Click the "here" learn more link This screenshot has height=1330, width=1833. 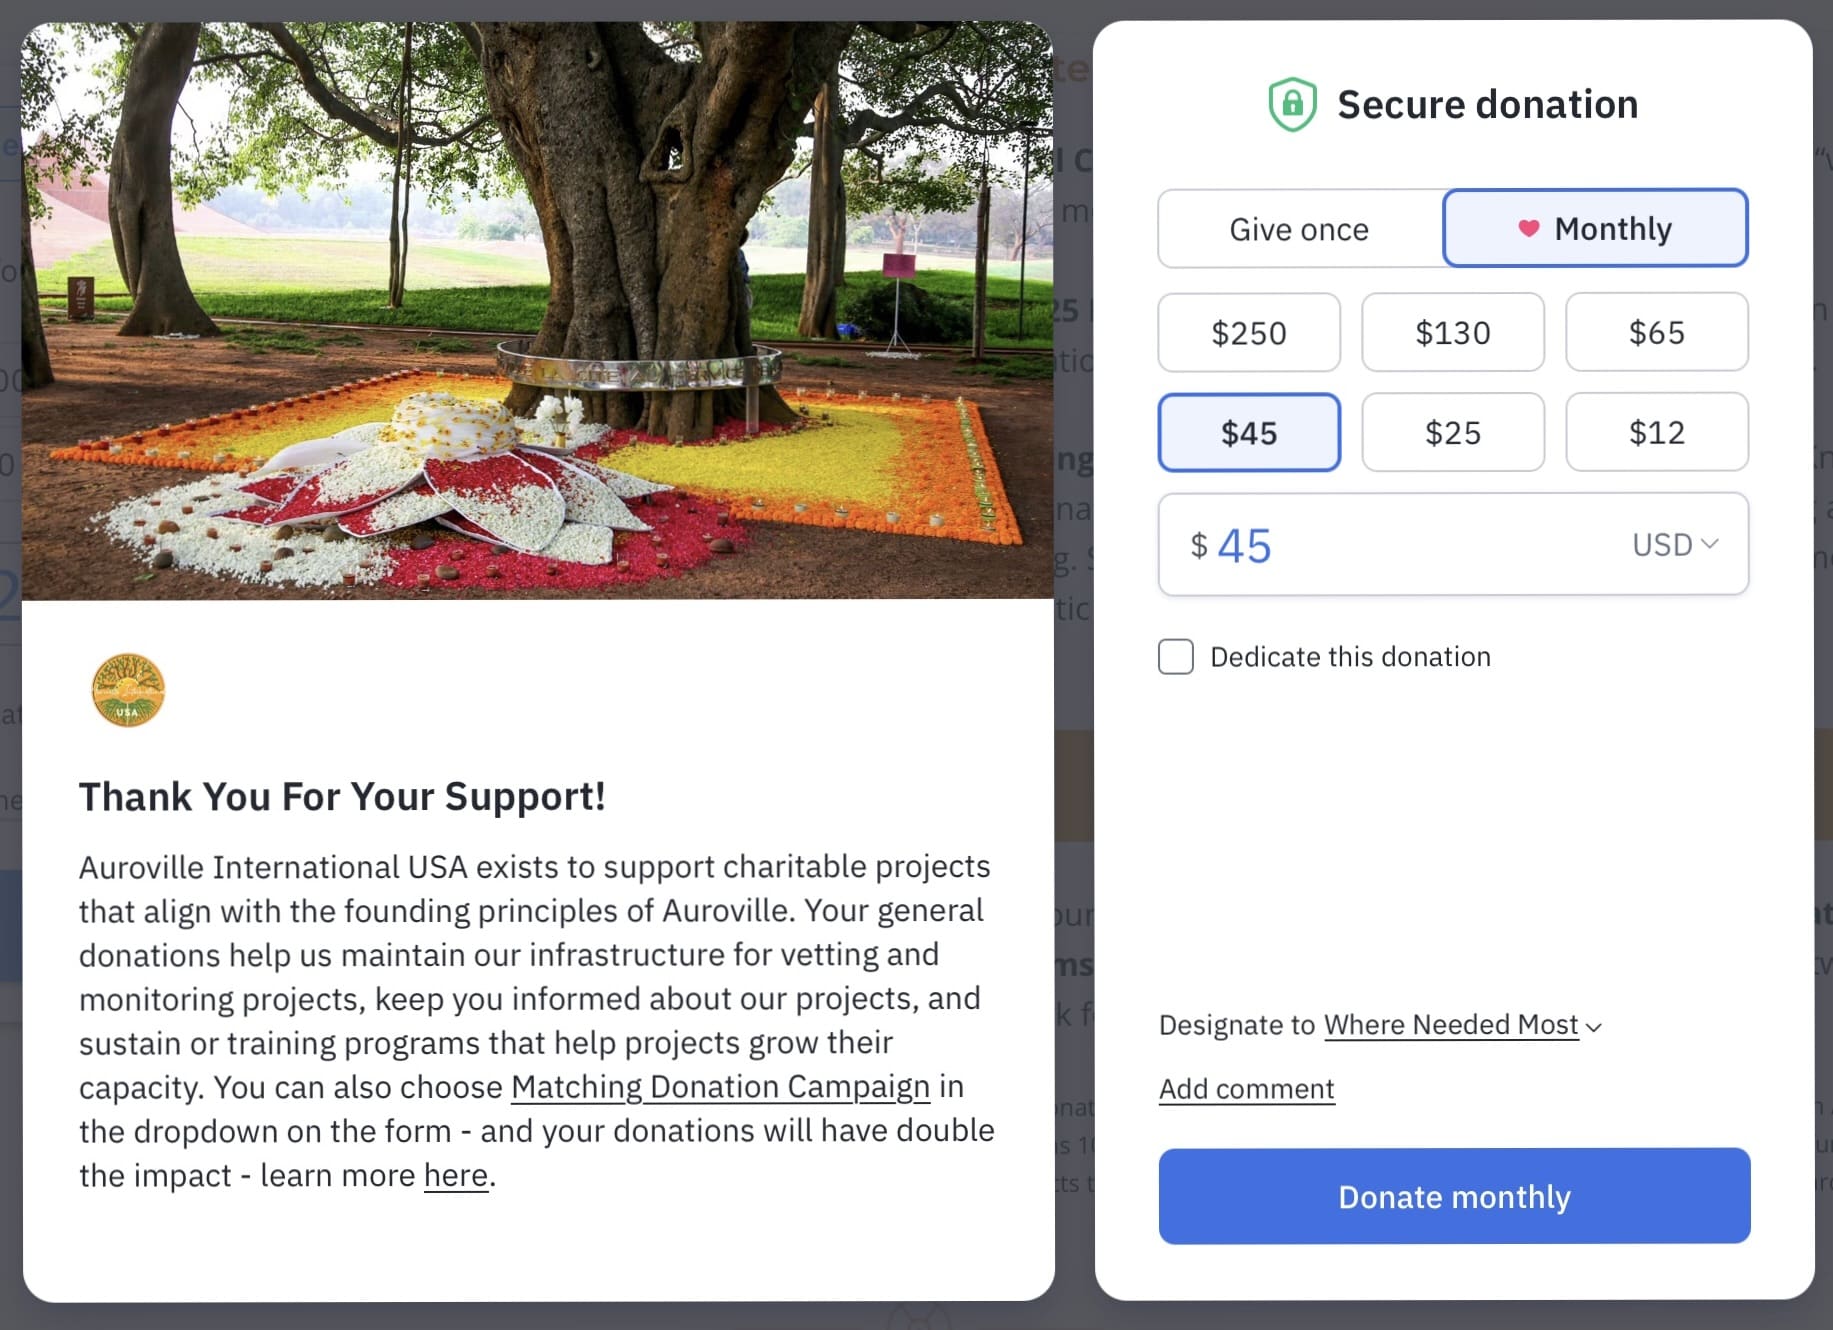click(x=456, y=1175)
